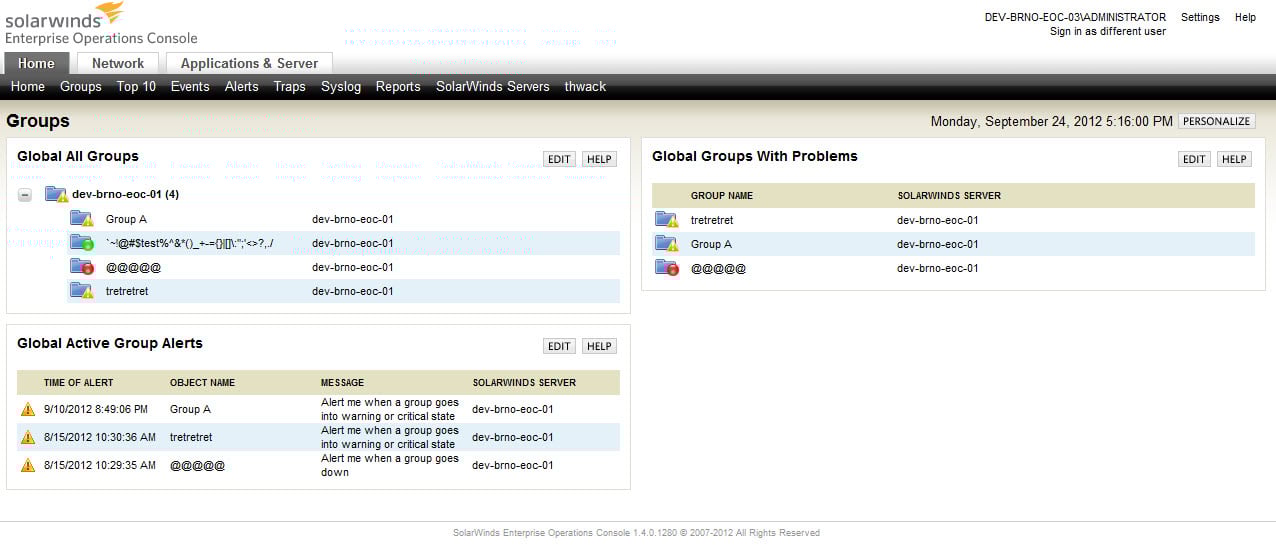The height and width of the screenshot is (549, 1276).
Task: Open the Events menu item
Action: coord(190,87)
